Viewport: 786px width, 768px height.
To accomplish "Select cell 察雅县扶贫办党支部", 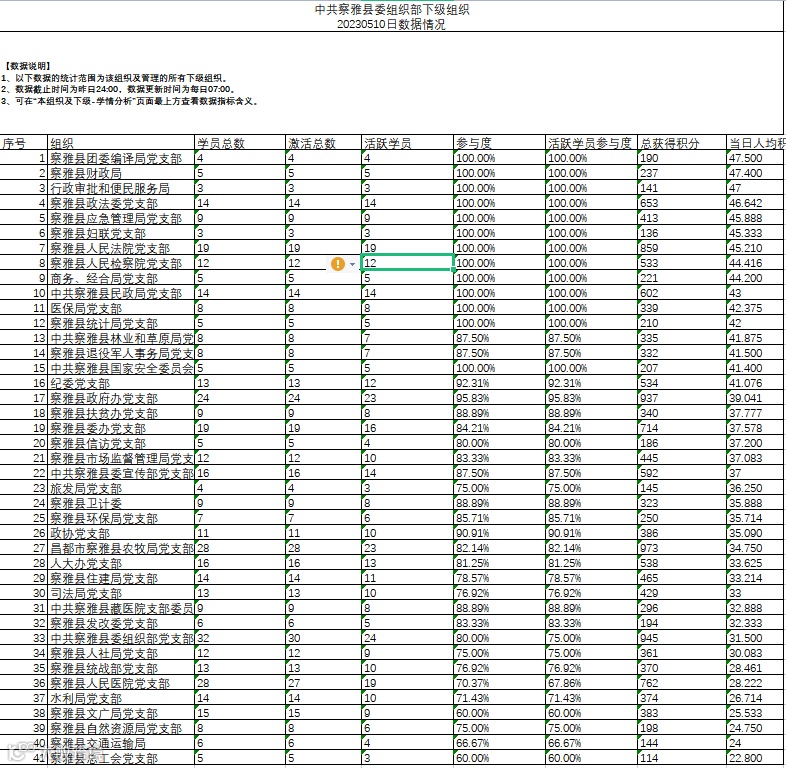I will point(121,414).
